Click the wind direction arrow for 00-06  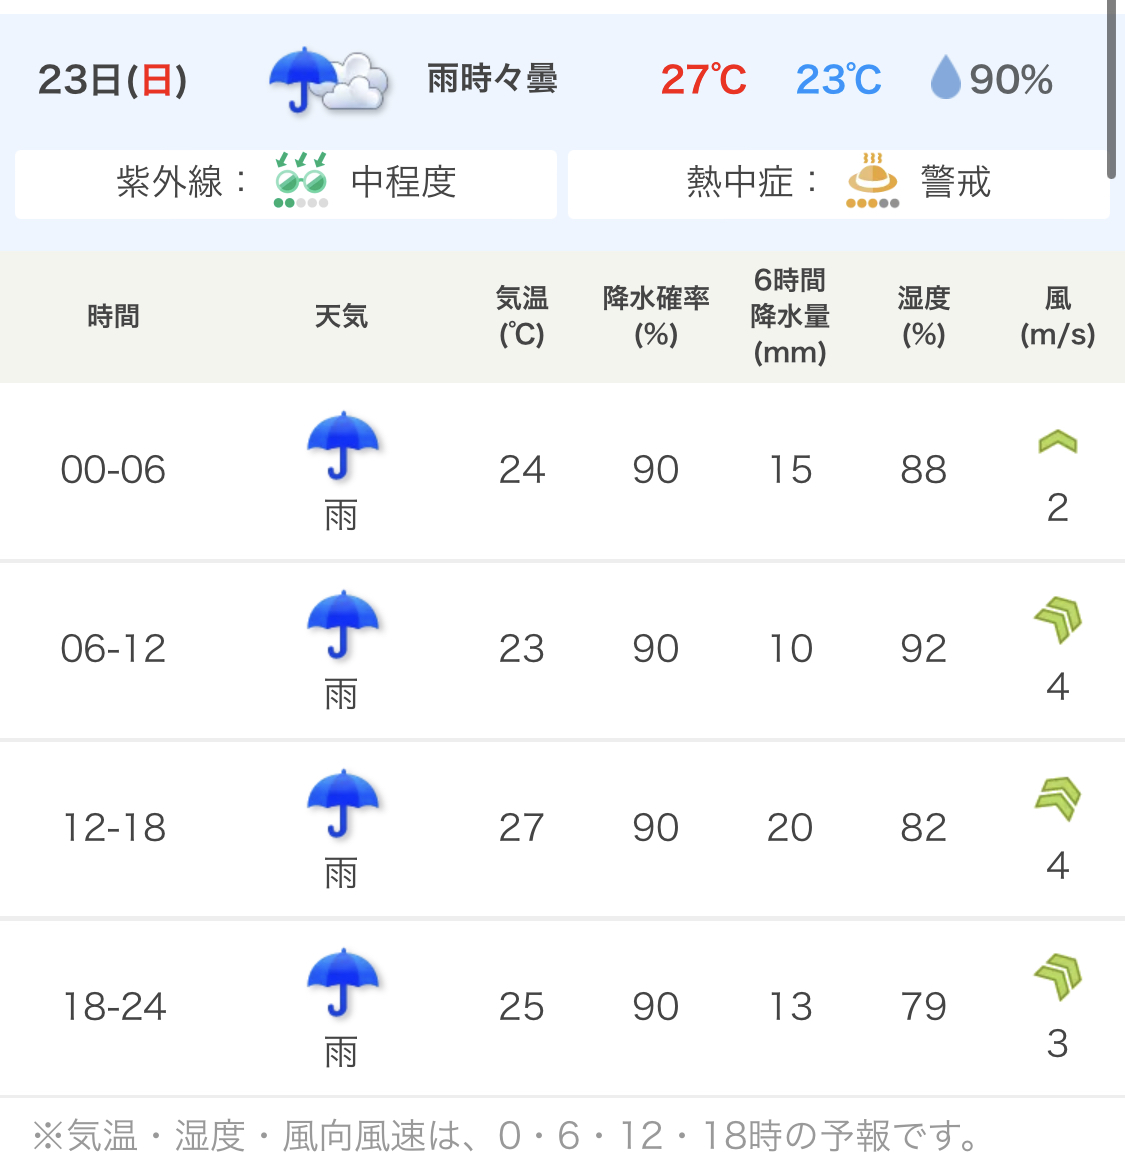(1057, 441)
